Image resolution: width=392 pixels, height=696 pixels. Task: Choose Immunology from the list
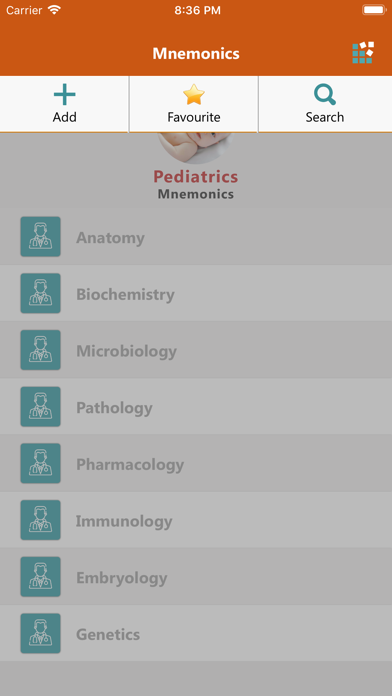coord(196,520)
